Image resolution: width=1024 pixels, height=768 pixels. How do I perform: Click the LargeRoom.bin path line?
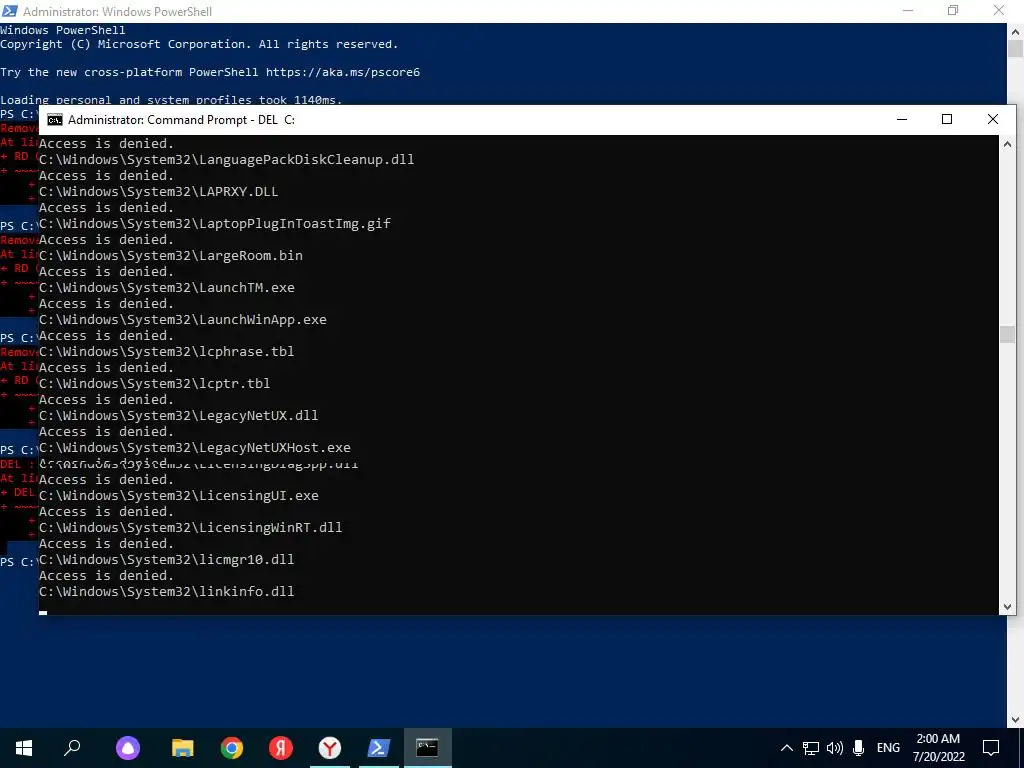(x=171, y=255)
